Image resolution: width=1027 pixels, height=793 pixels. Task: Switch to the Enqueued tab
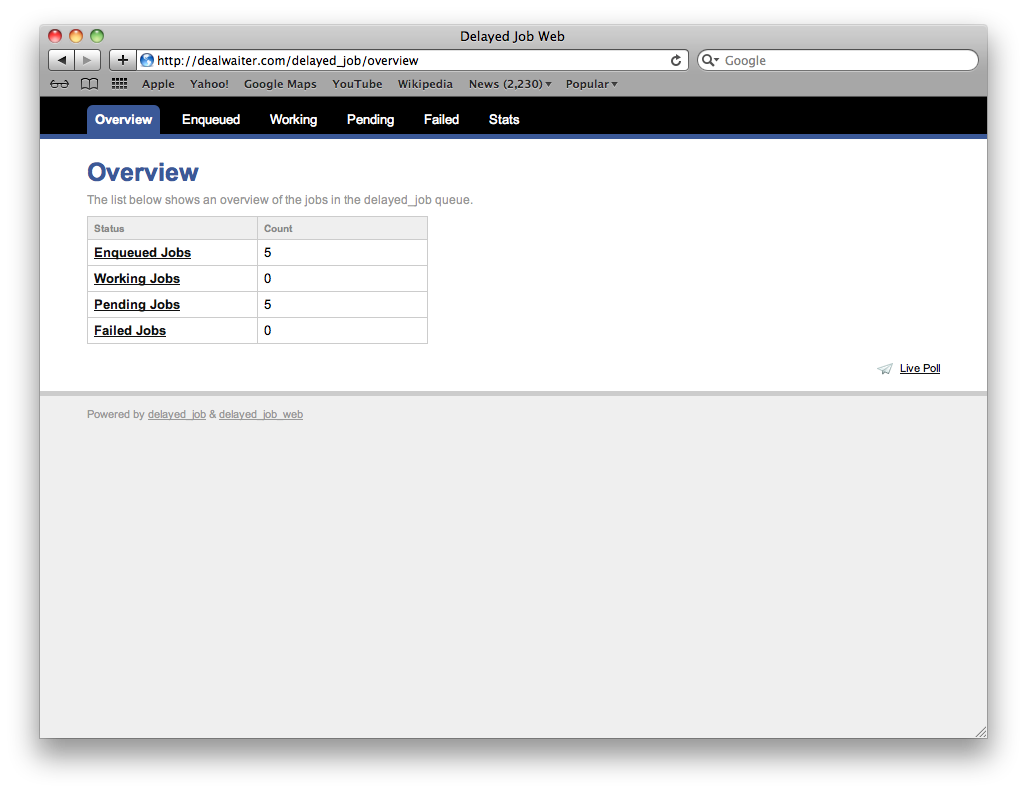pos(211,119)
